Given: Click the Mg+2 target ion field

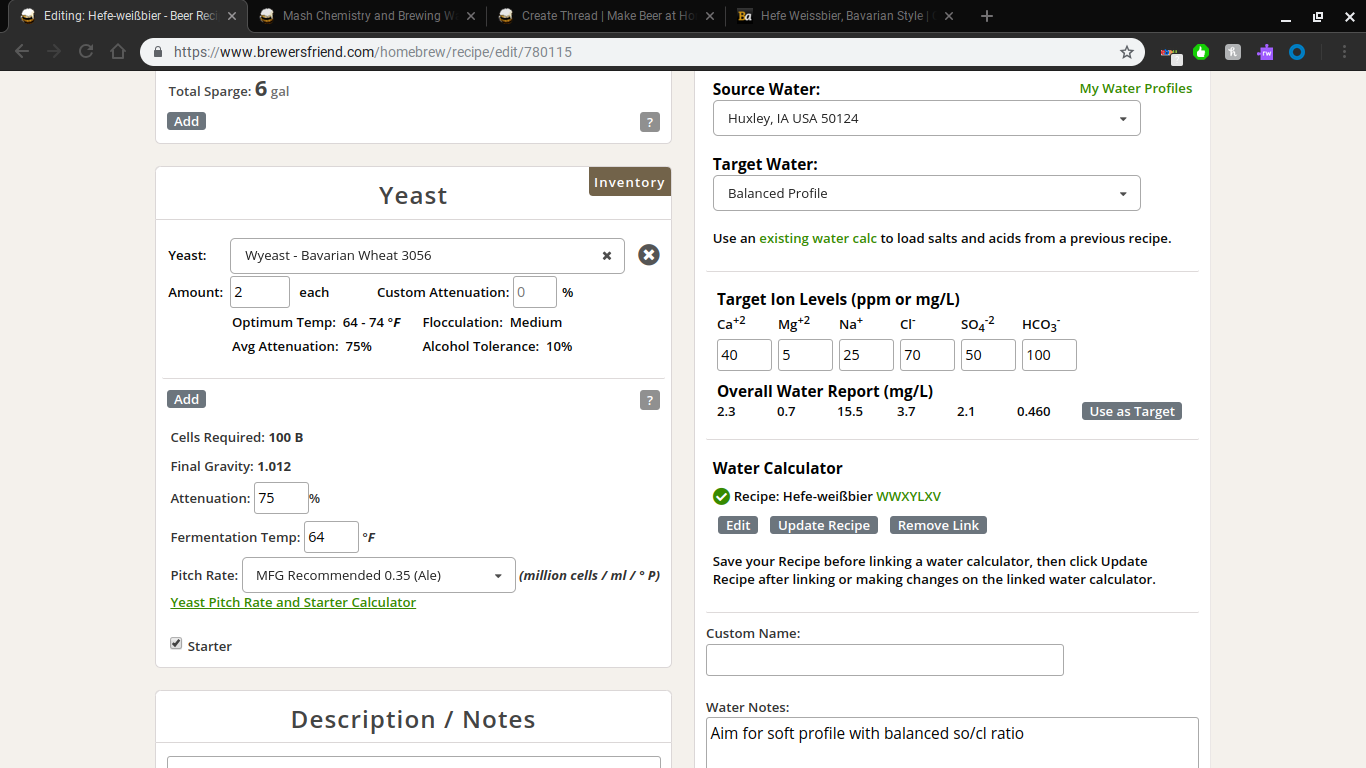Looking at the screenshot, I should click(805, 355).
